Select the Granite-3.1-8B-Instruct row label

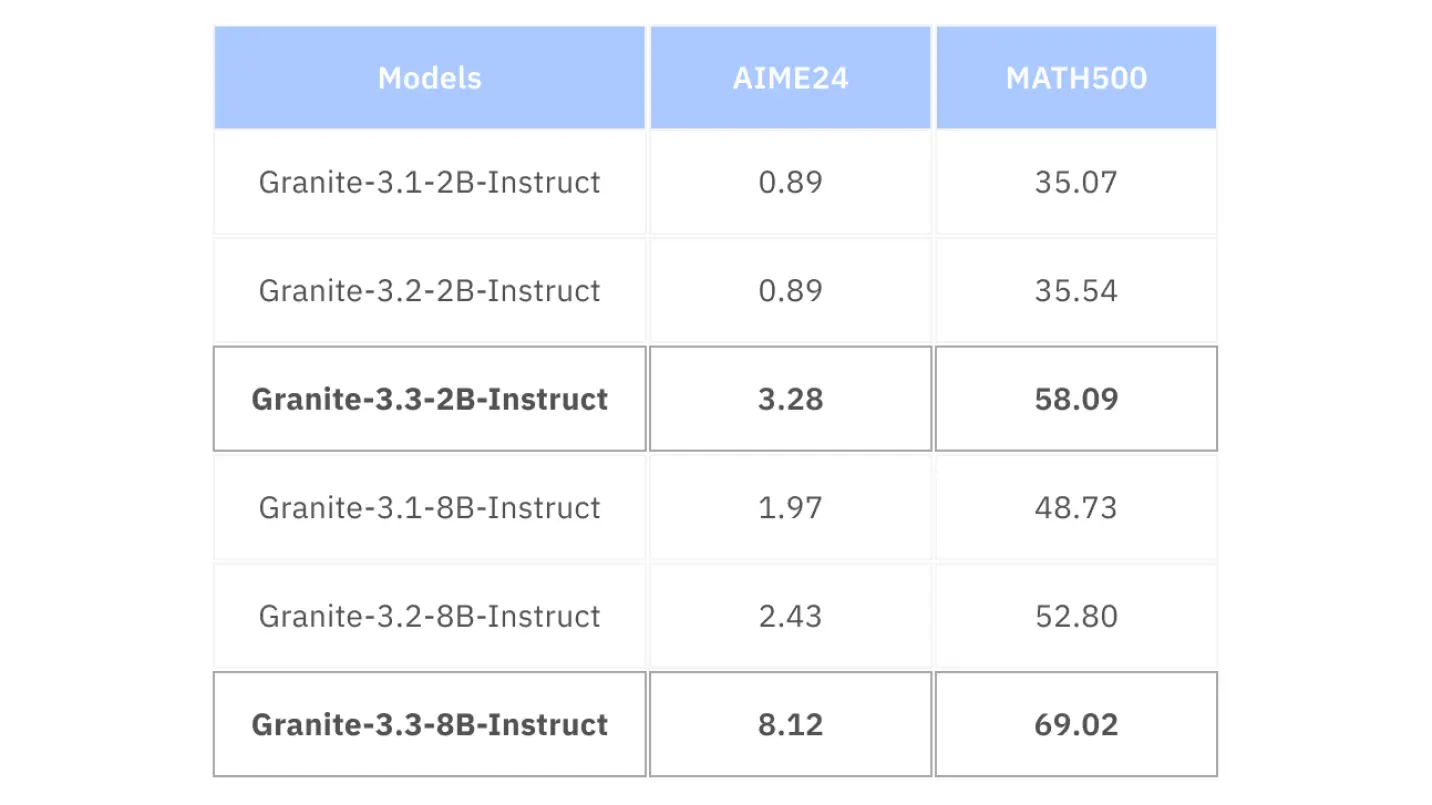pos(429,508)
